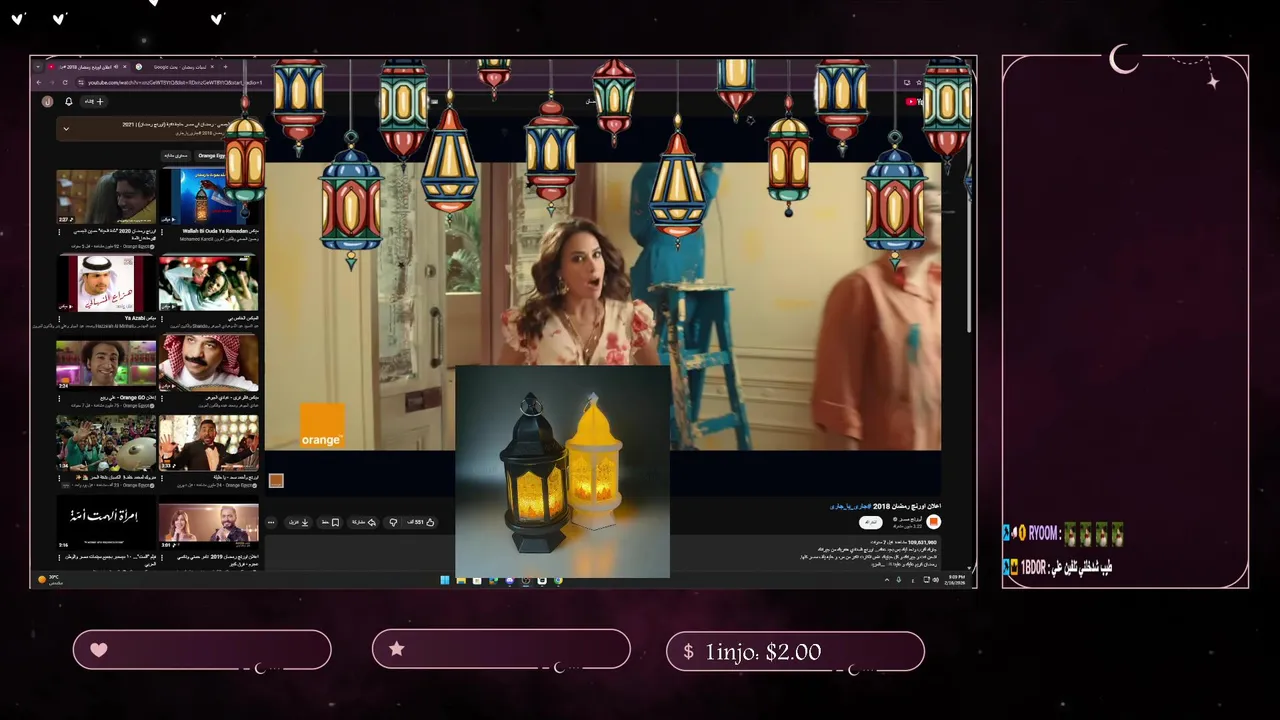Click the YouTube Create plus button
The width and height of the screenshot is (1280, 720).
[x=93, y=101]
